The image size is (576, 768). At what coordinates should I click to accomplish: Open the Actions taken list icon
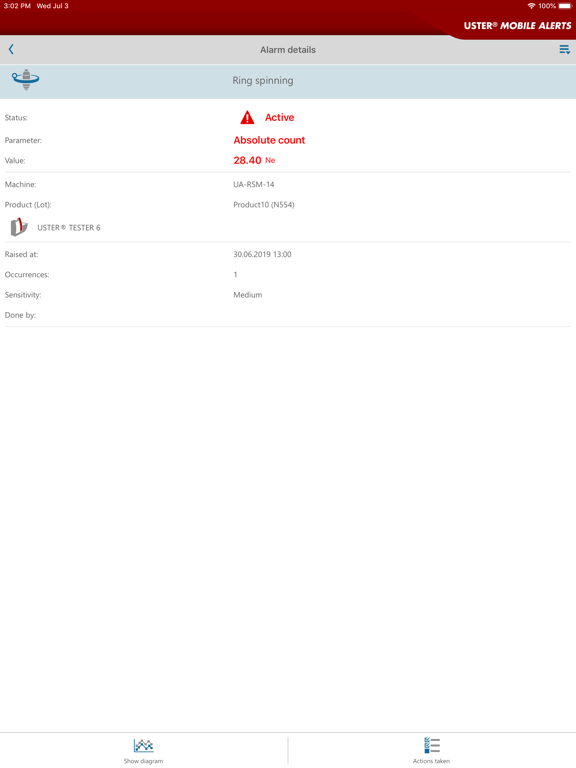pos(432,745)
